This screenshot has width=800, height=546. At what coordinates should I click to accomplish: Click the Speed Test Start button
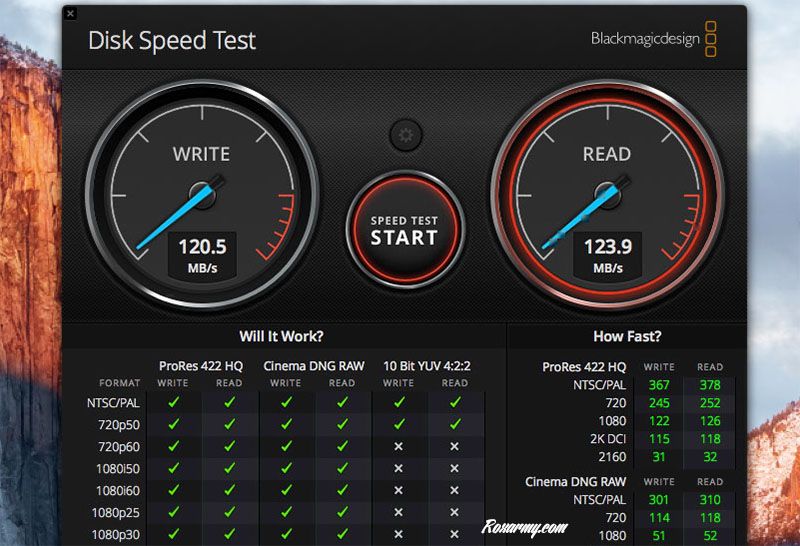tap(404, 230)
